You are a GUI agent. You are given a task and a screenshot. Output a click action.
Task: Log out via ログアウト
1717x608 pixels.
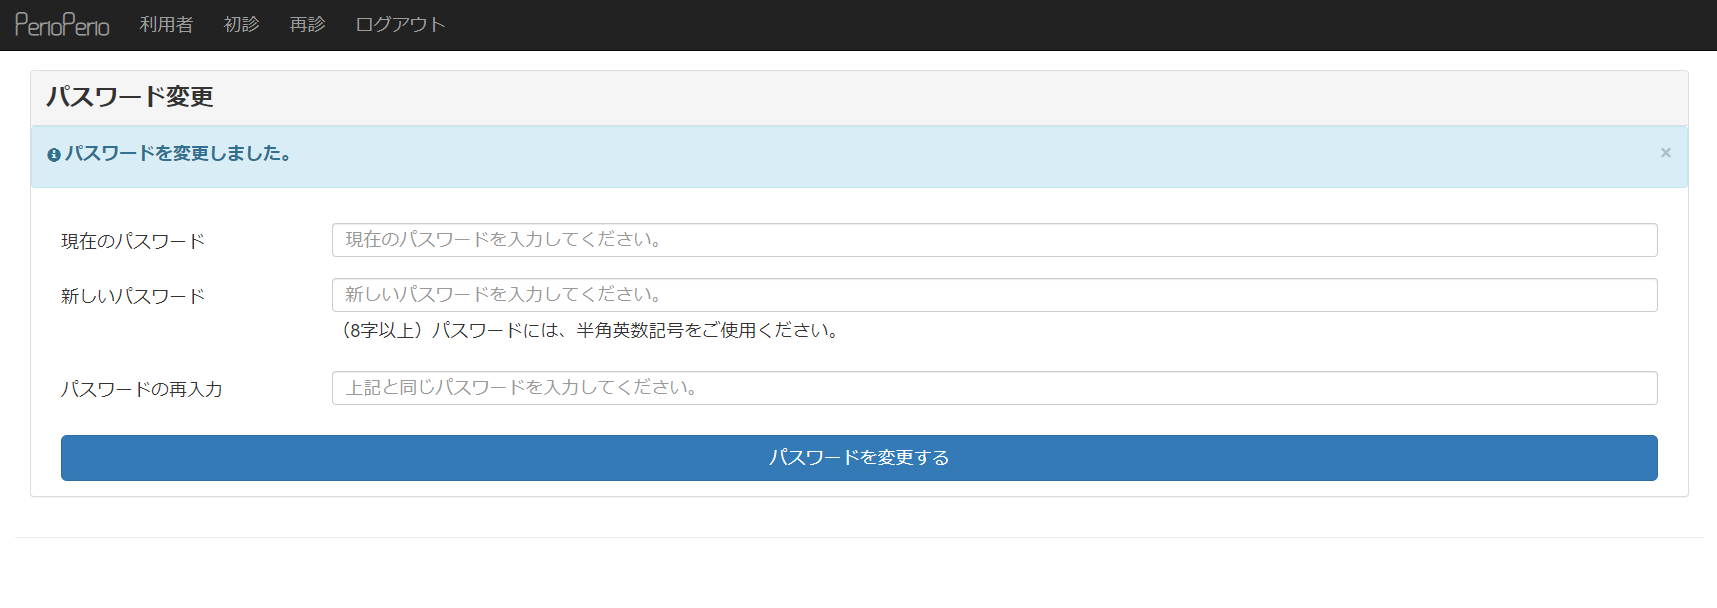coord(400,25)
